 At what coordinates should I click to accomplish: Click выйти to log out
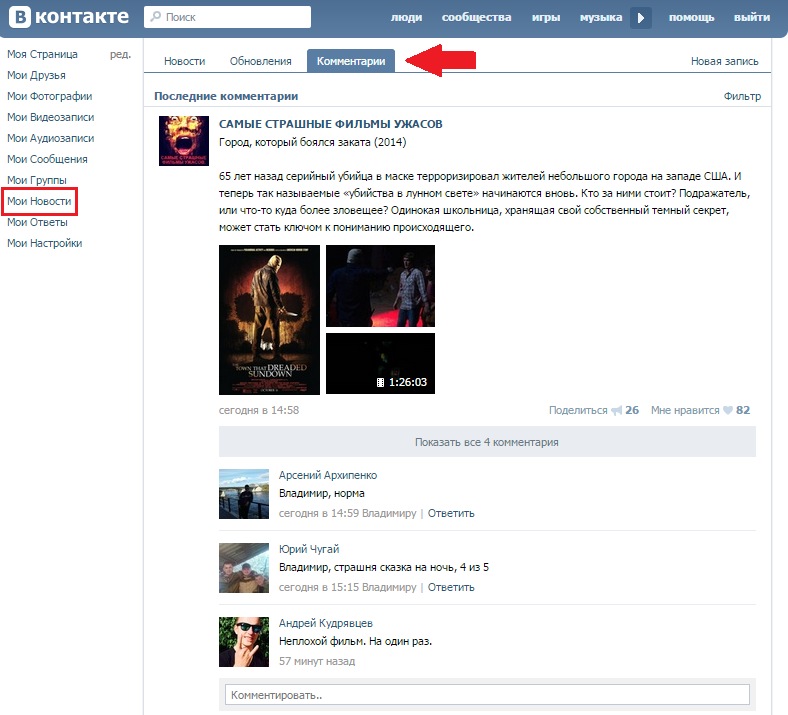[x=751, y=18]
